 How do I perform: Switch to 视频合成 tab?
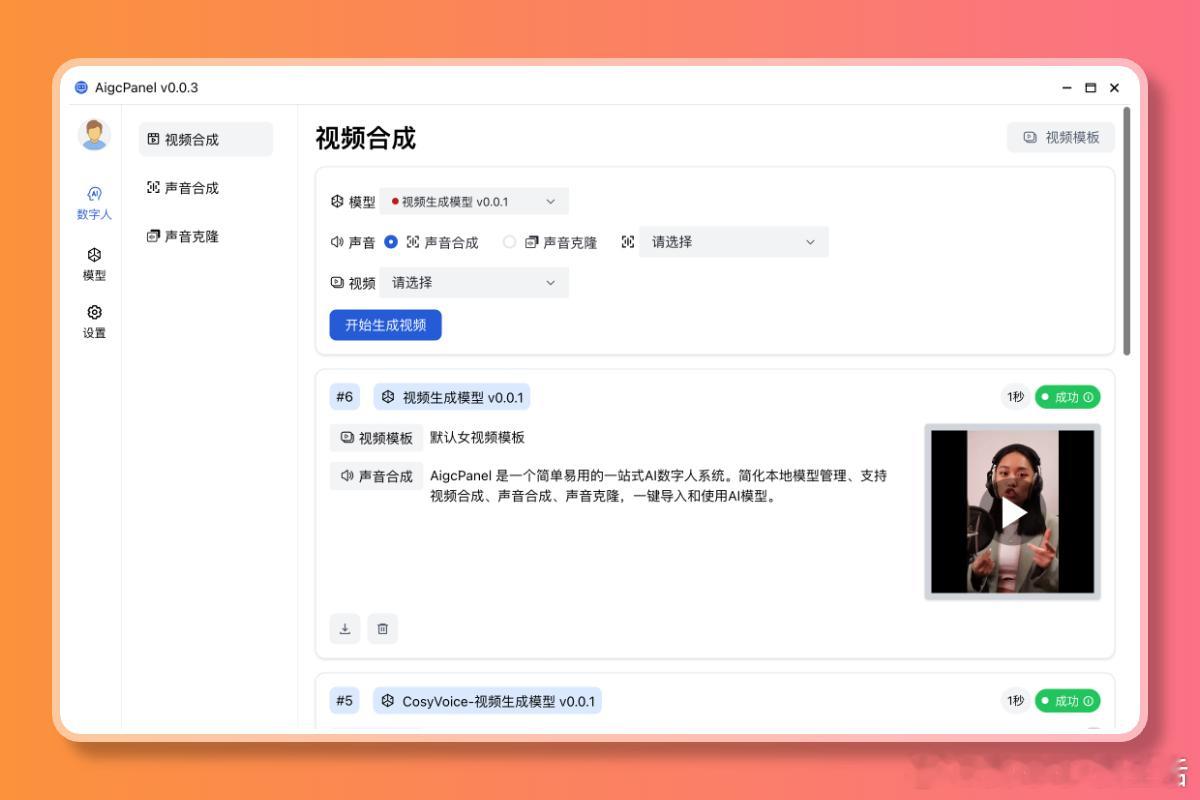205,139
